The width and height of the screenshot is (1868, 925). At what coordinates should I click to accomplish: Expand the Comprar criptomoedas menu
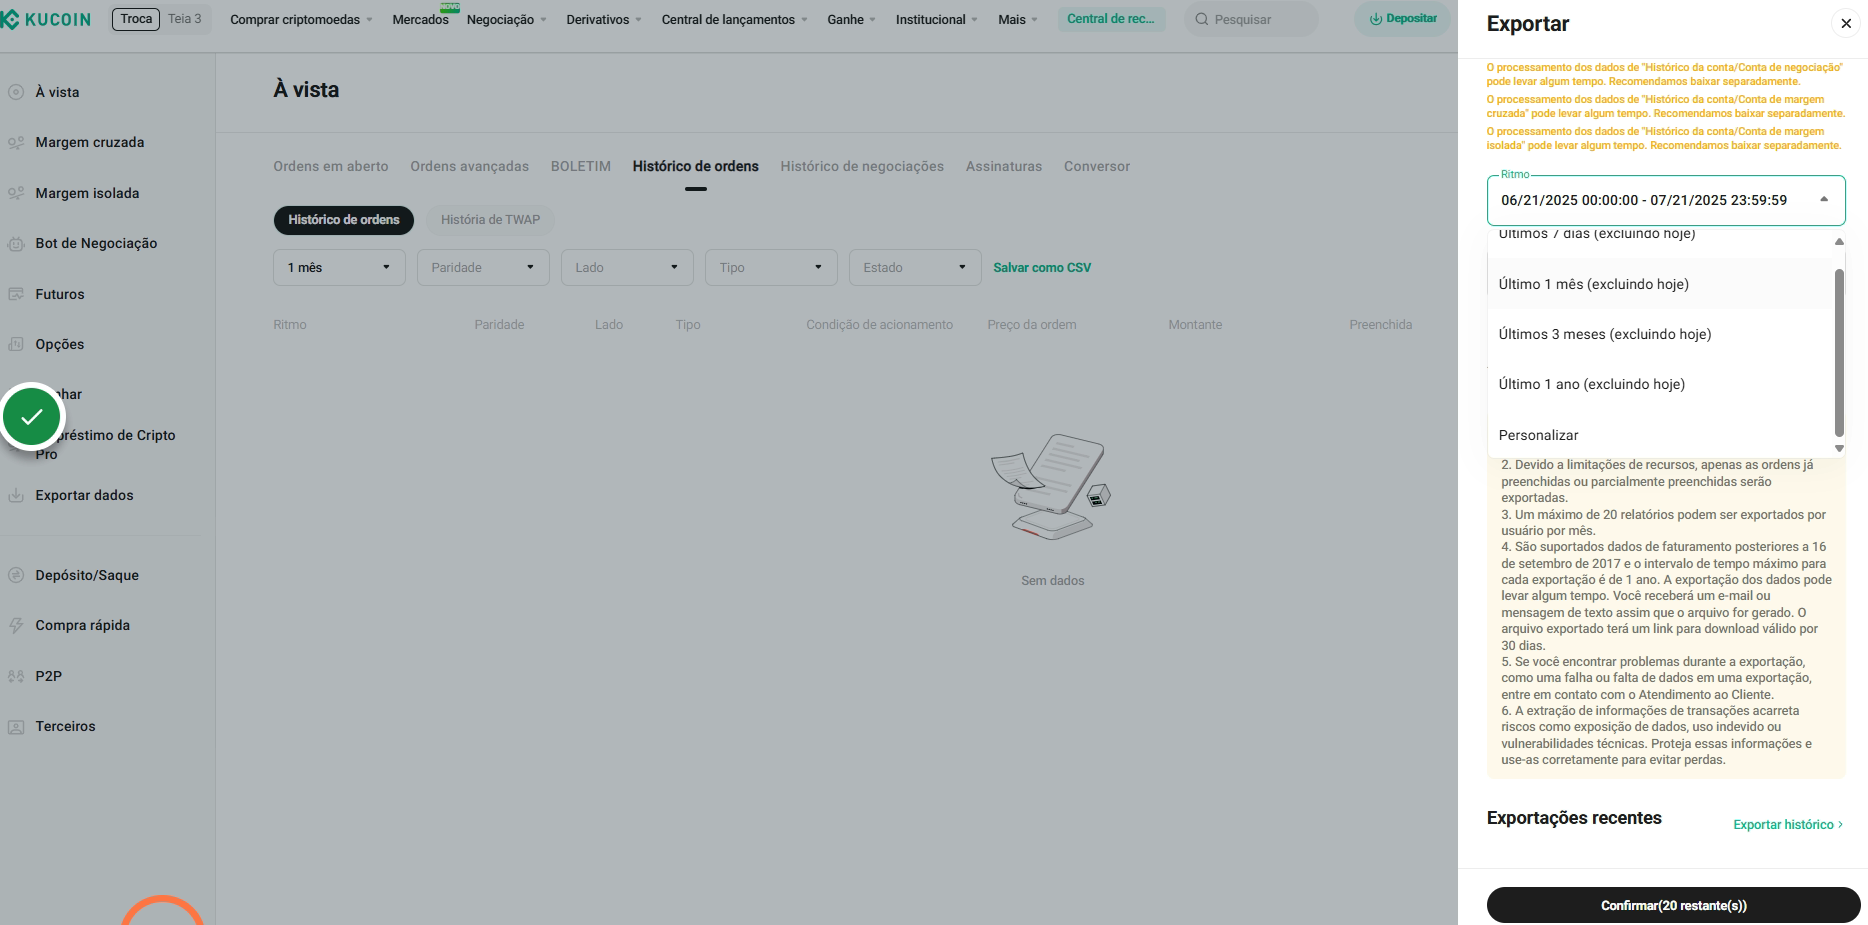click(x=301, y=19)
